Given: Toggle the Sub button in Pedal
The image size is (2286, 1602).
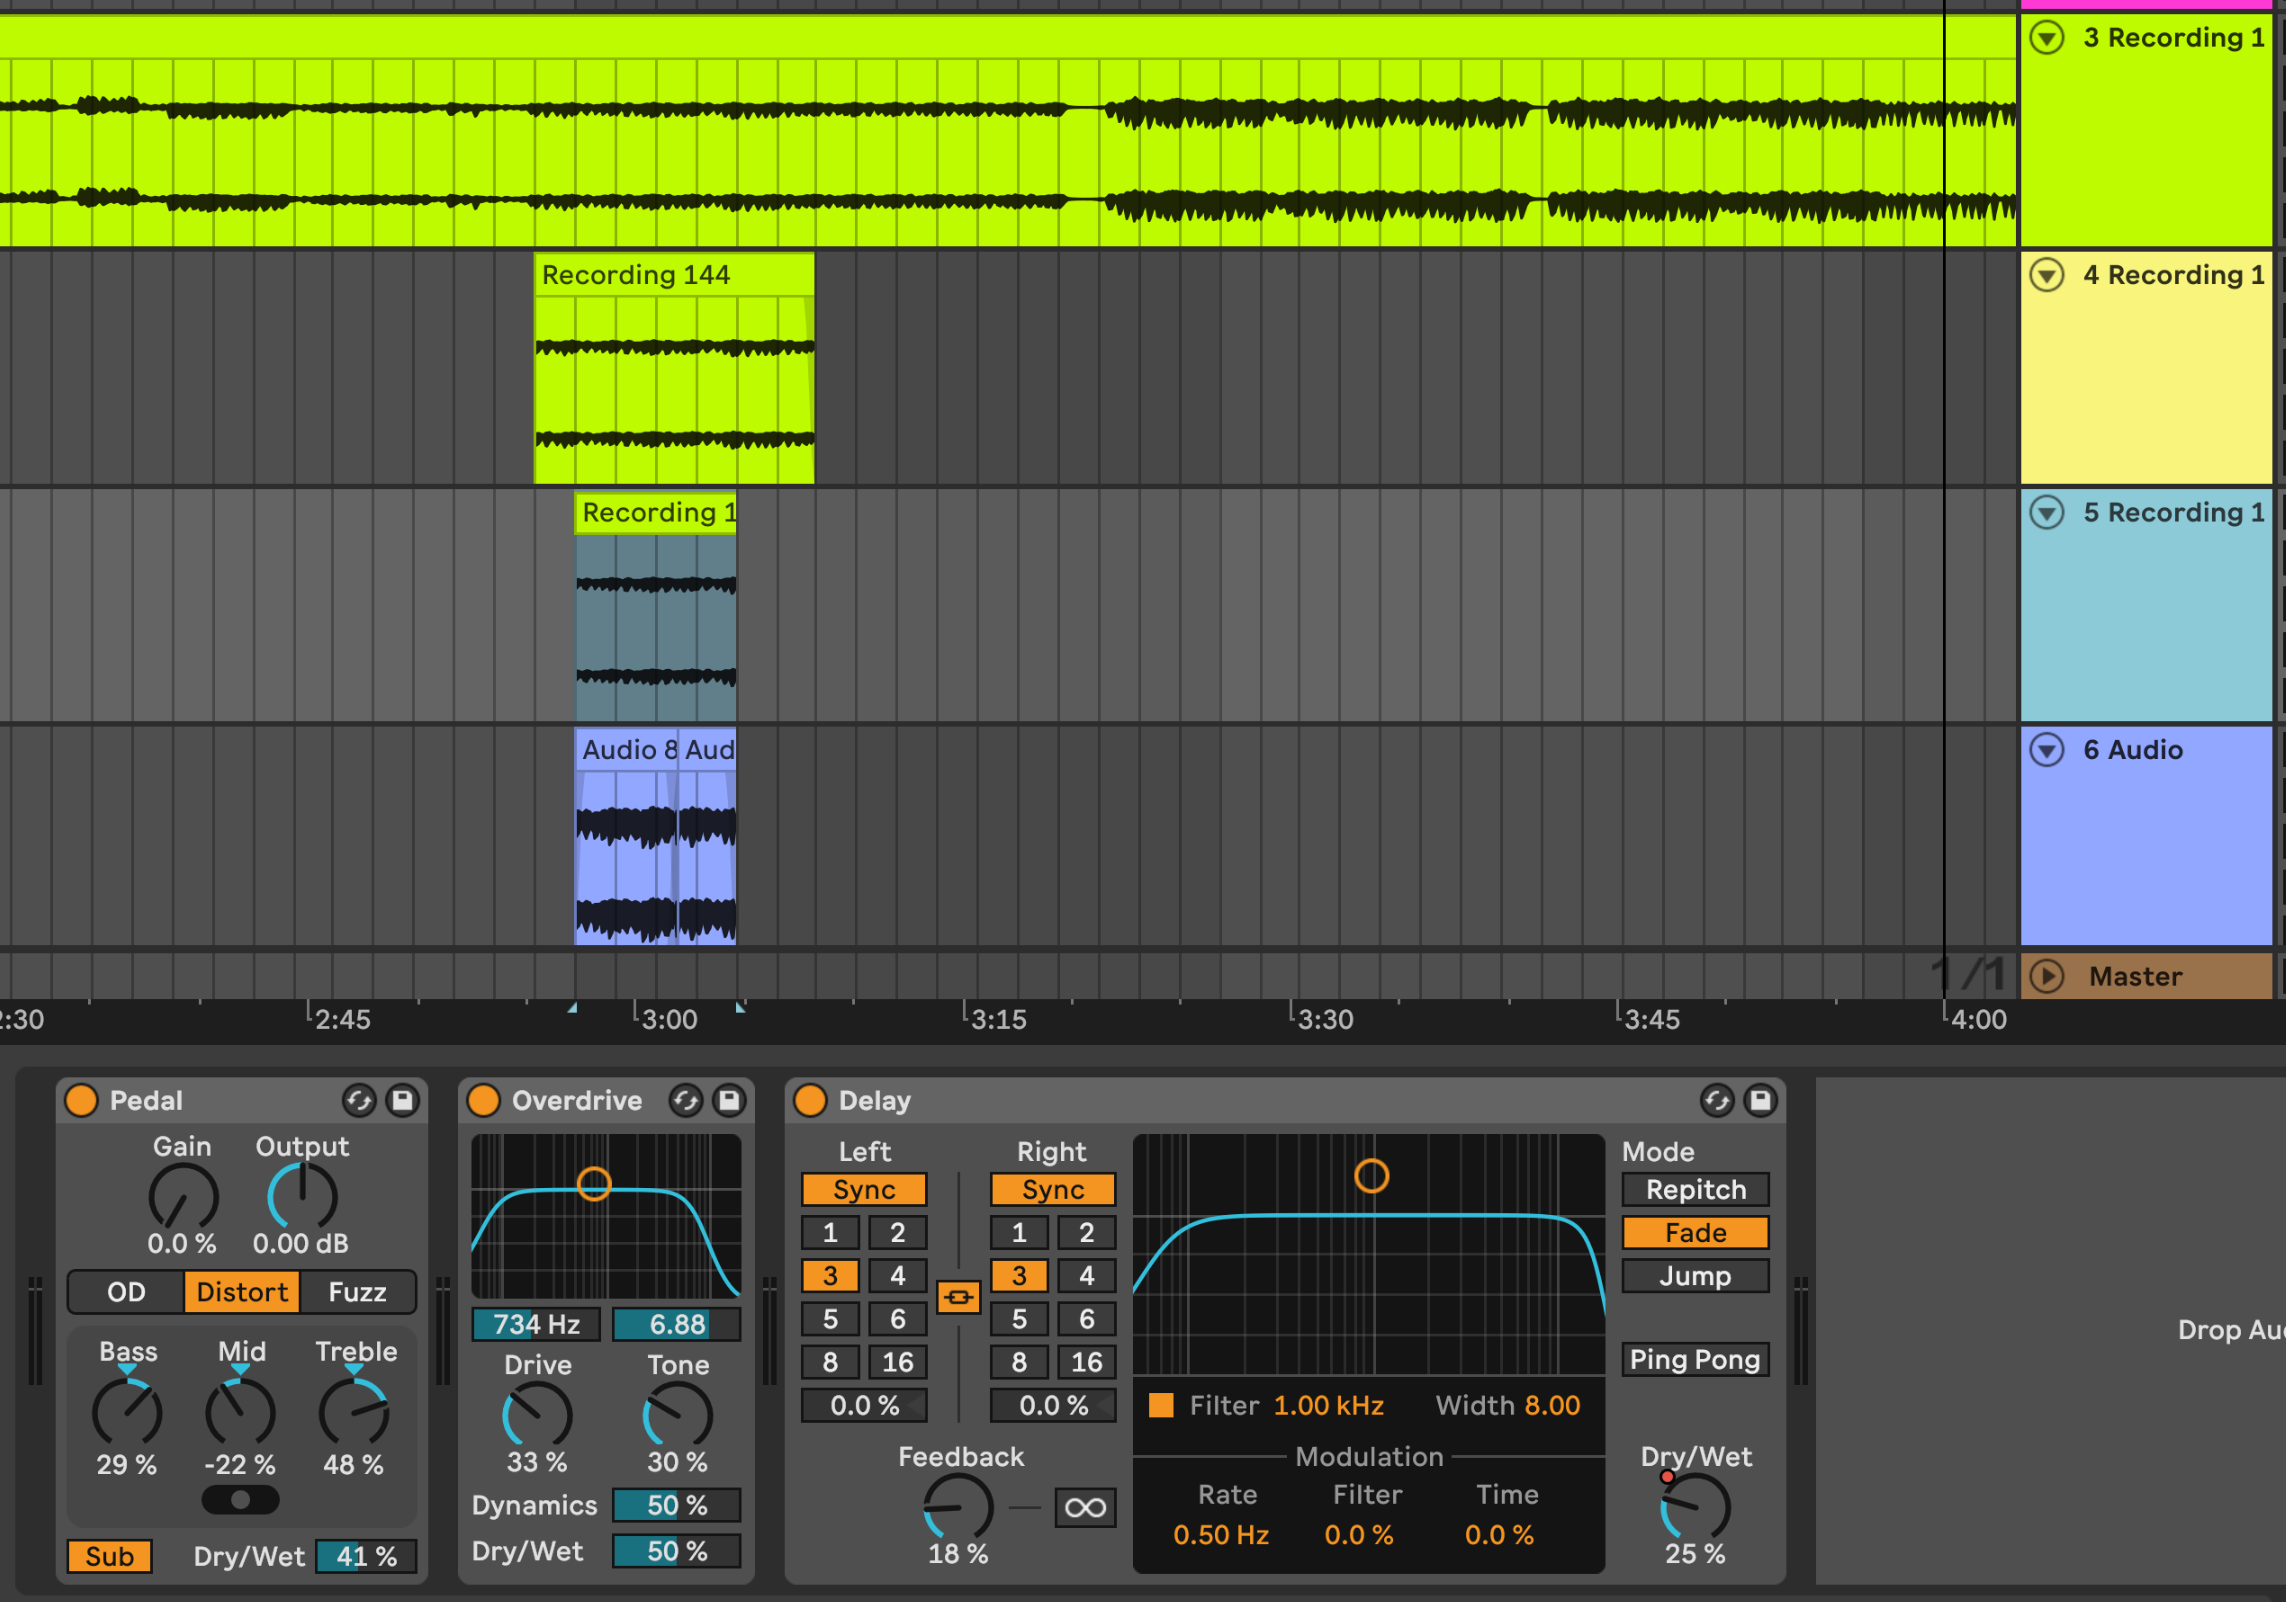Looking at the screenshot, I should pyautogui.click(x=110, y=1556).
